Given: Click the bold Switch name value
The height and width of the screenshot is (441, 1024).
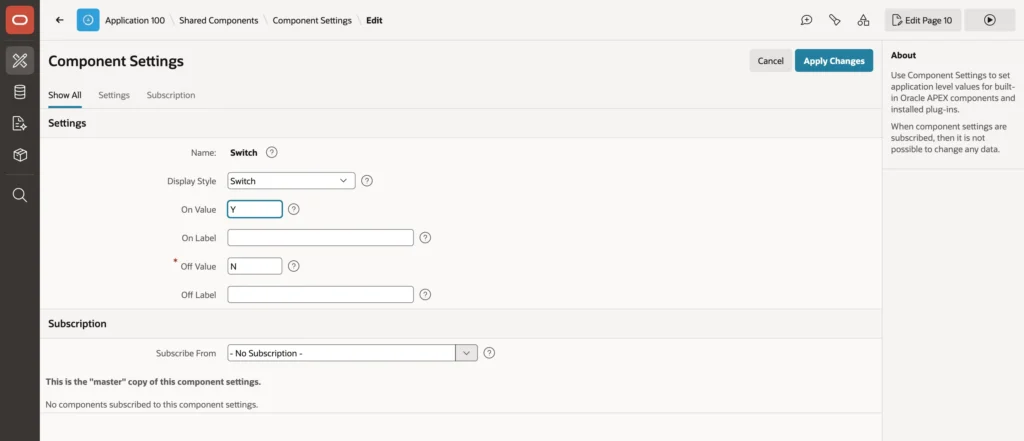Looking at the screenshot, I should click(244, 152).
